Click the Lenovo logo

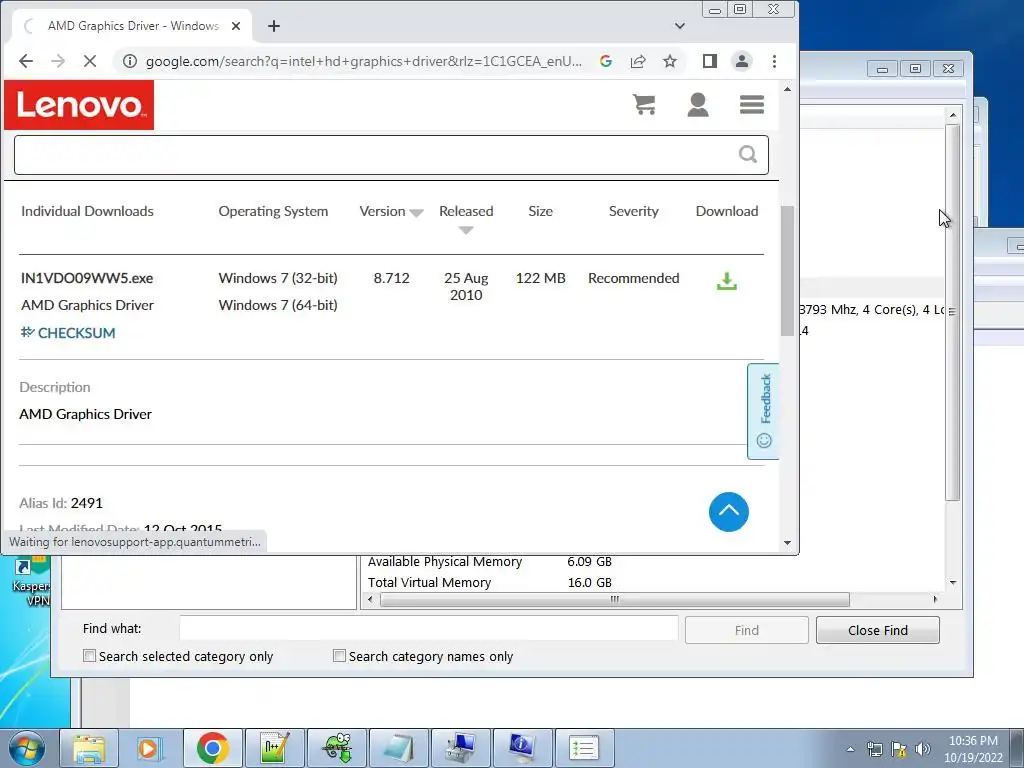pos(79,105)
